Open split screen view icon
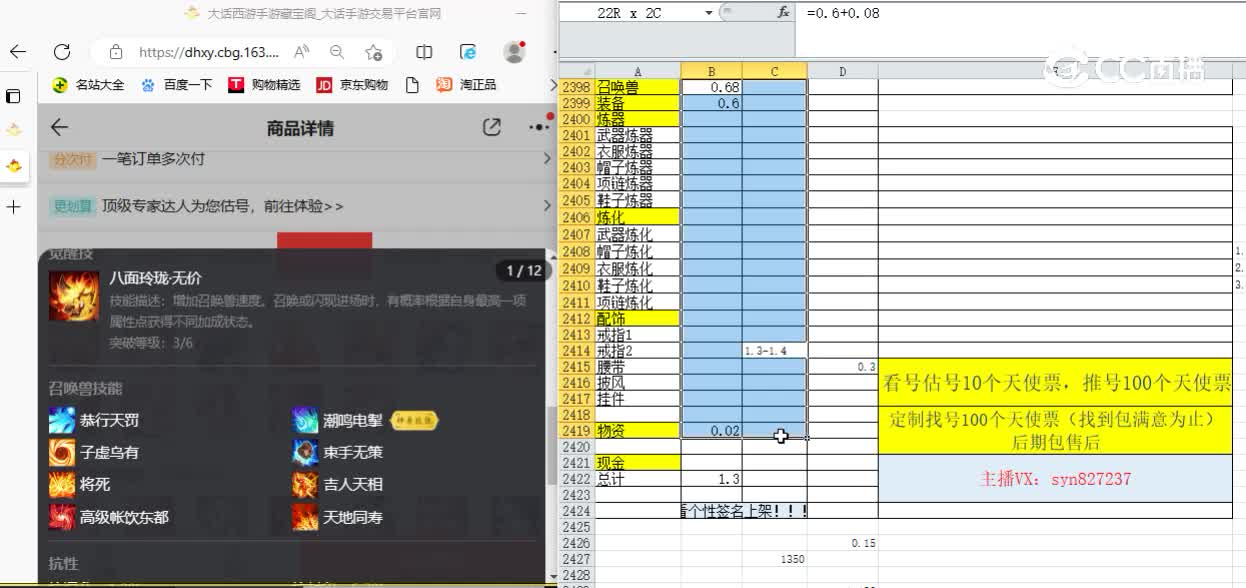 point(424,52)
